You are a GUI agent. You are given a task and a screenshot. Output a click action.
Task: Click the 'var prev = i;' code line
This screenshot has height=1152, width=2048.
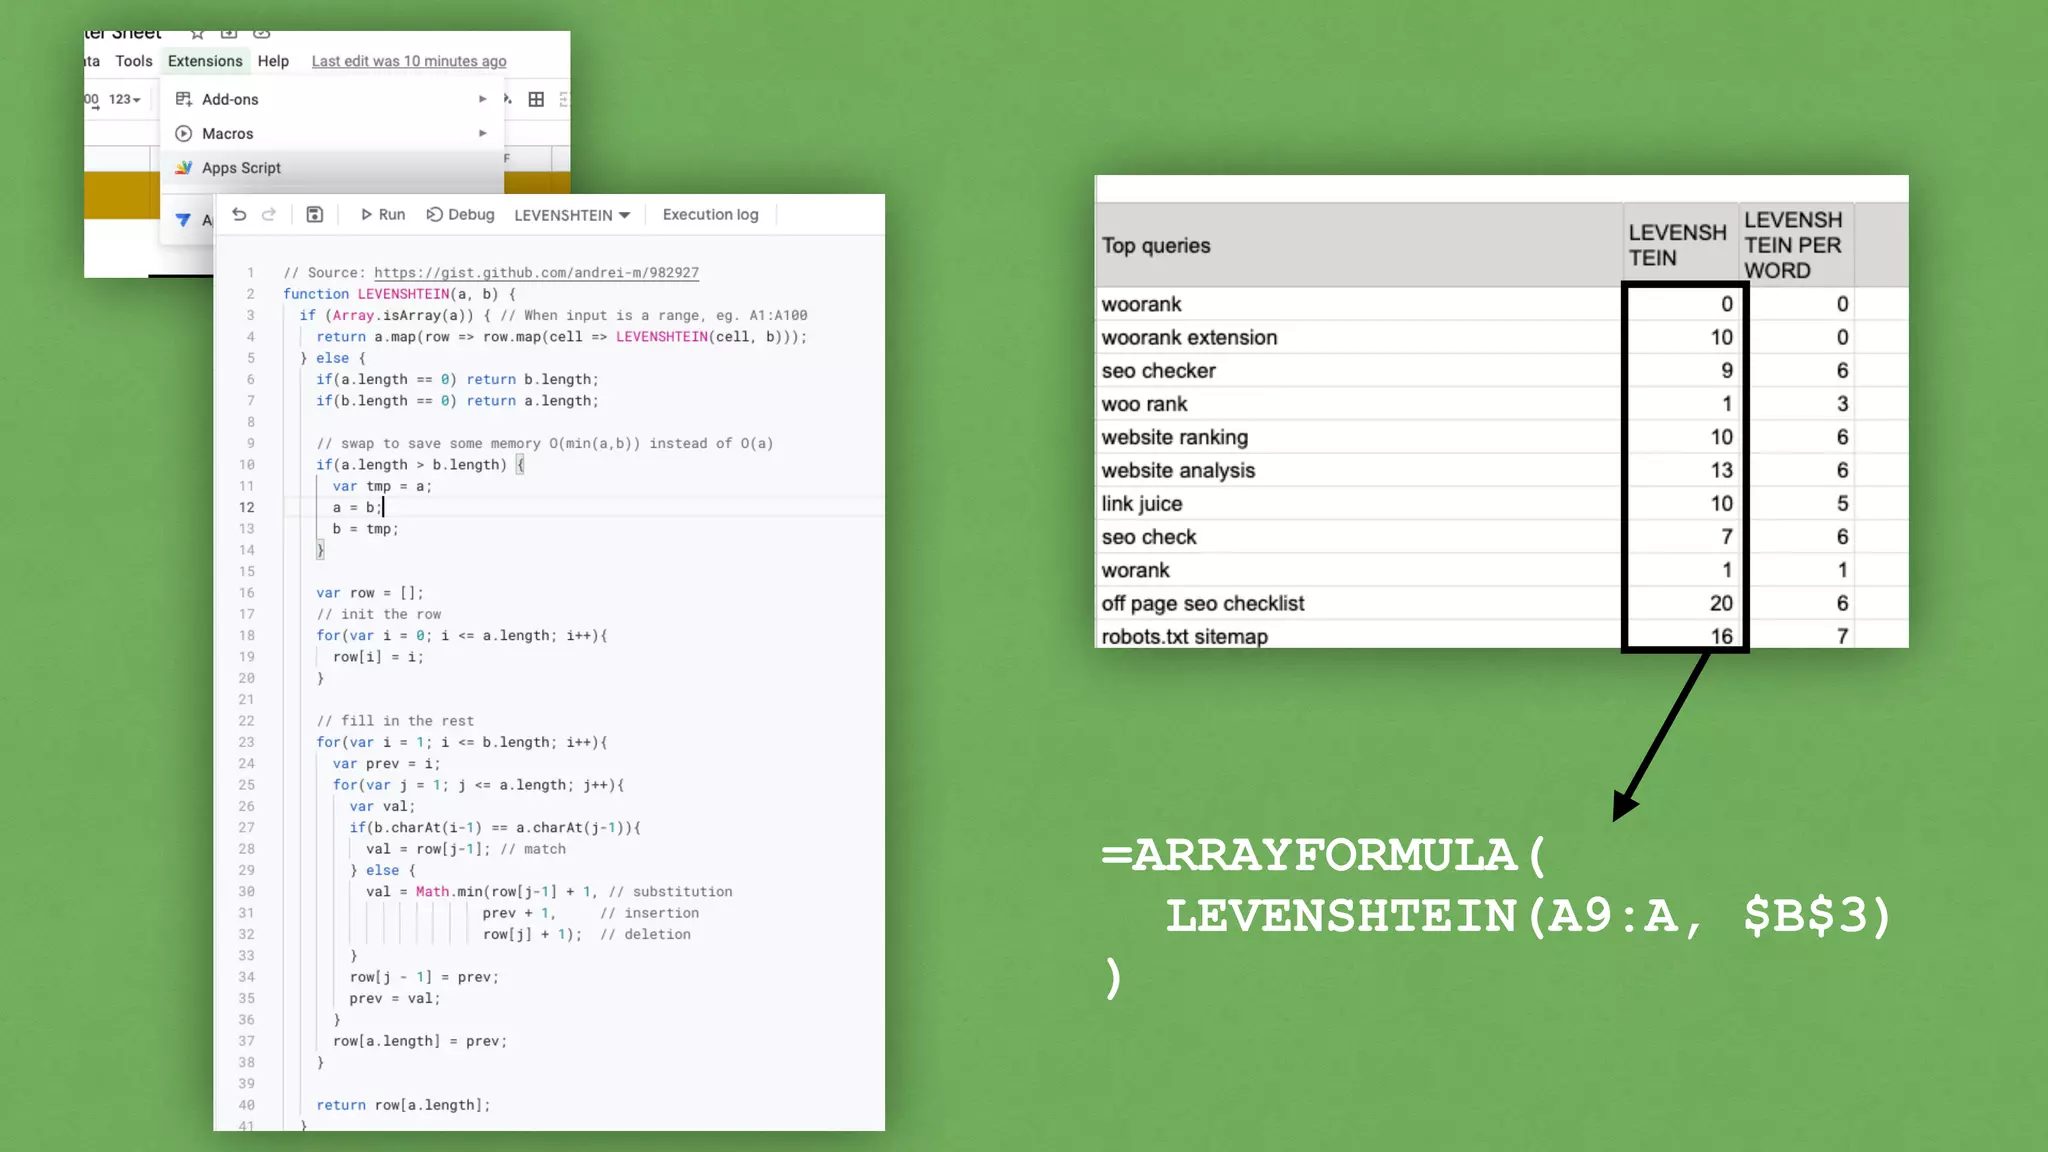click(x=386, y=763)
